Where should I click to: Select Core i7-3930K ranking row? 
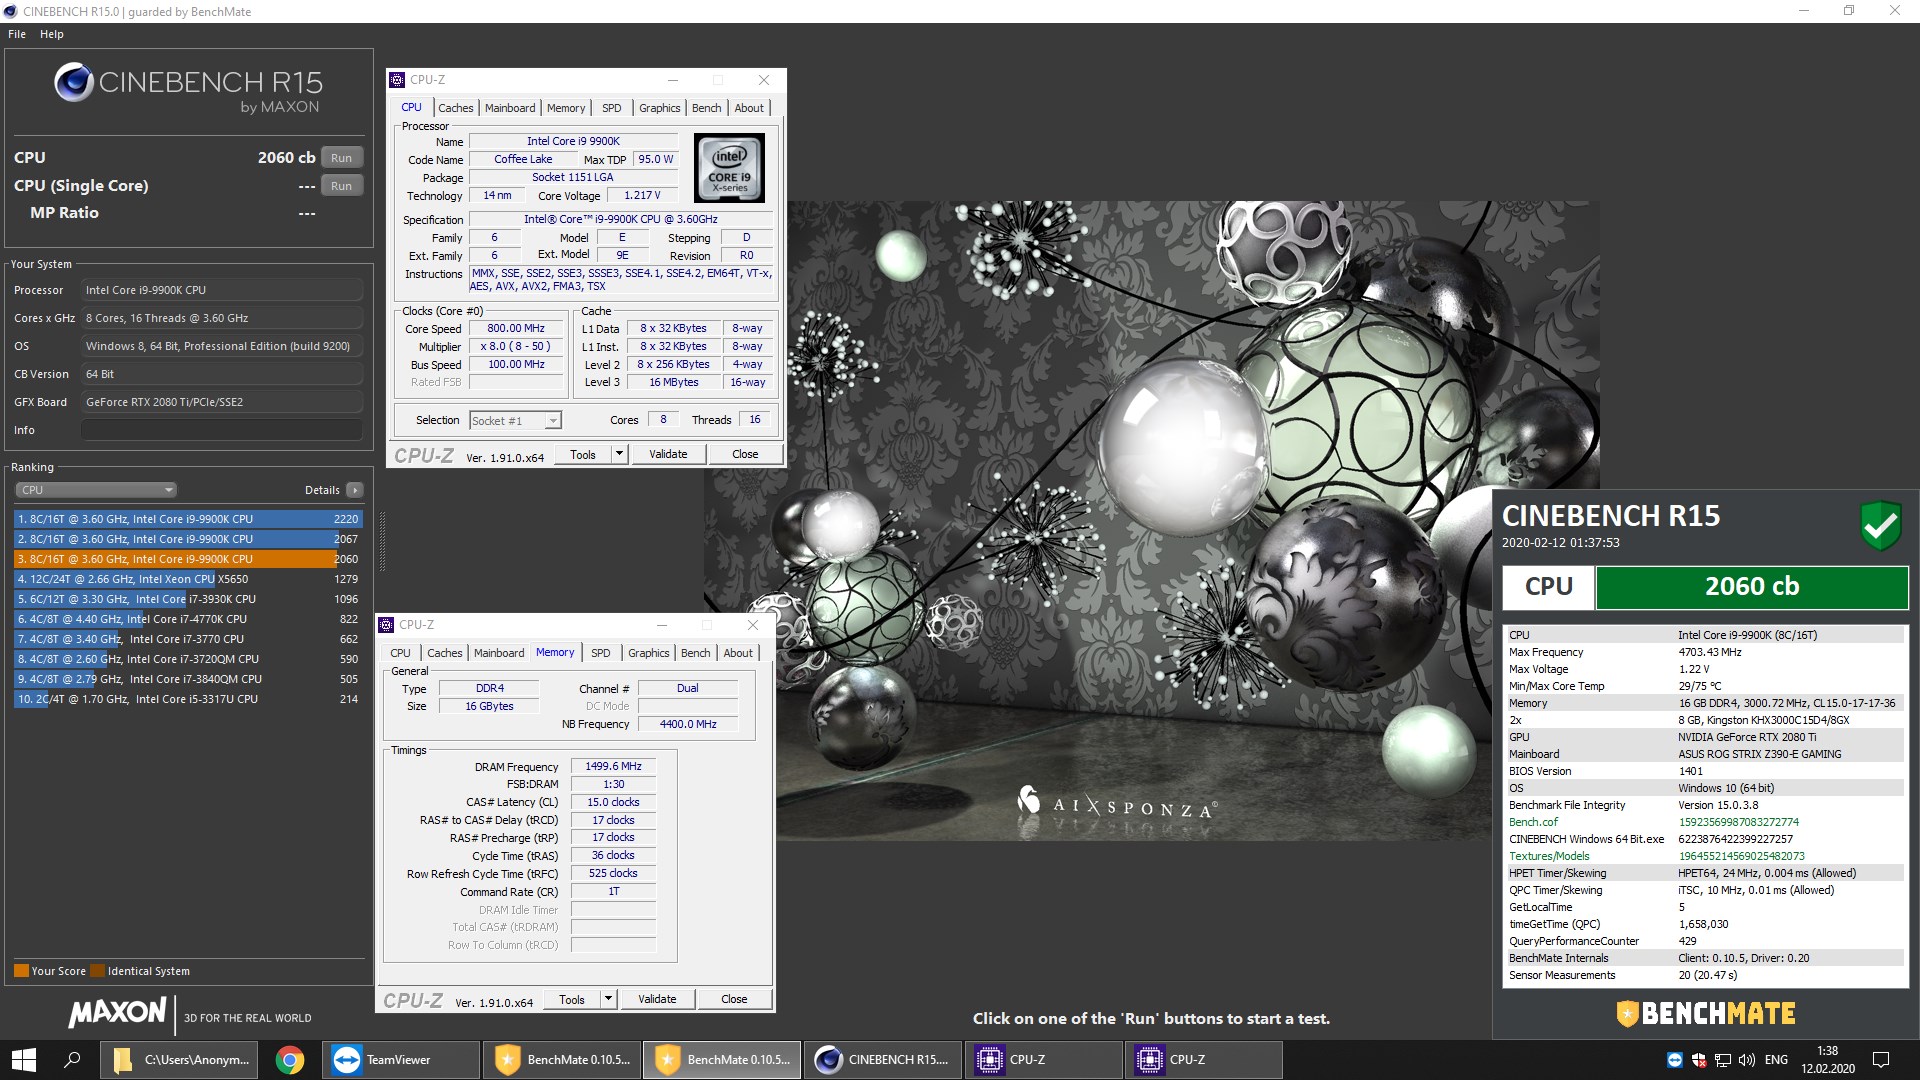[188, 599]
